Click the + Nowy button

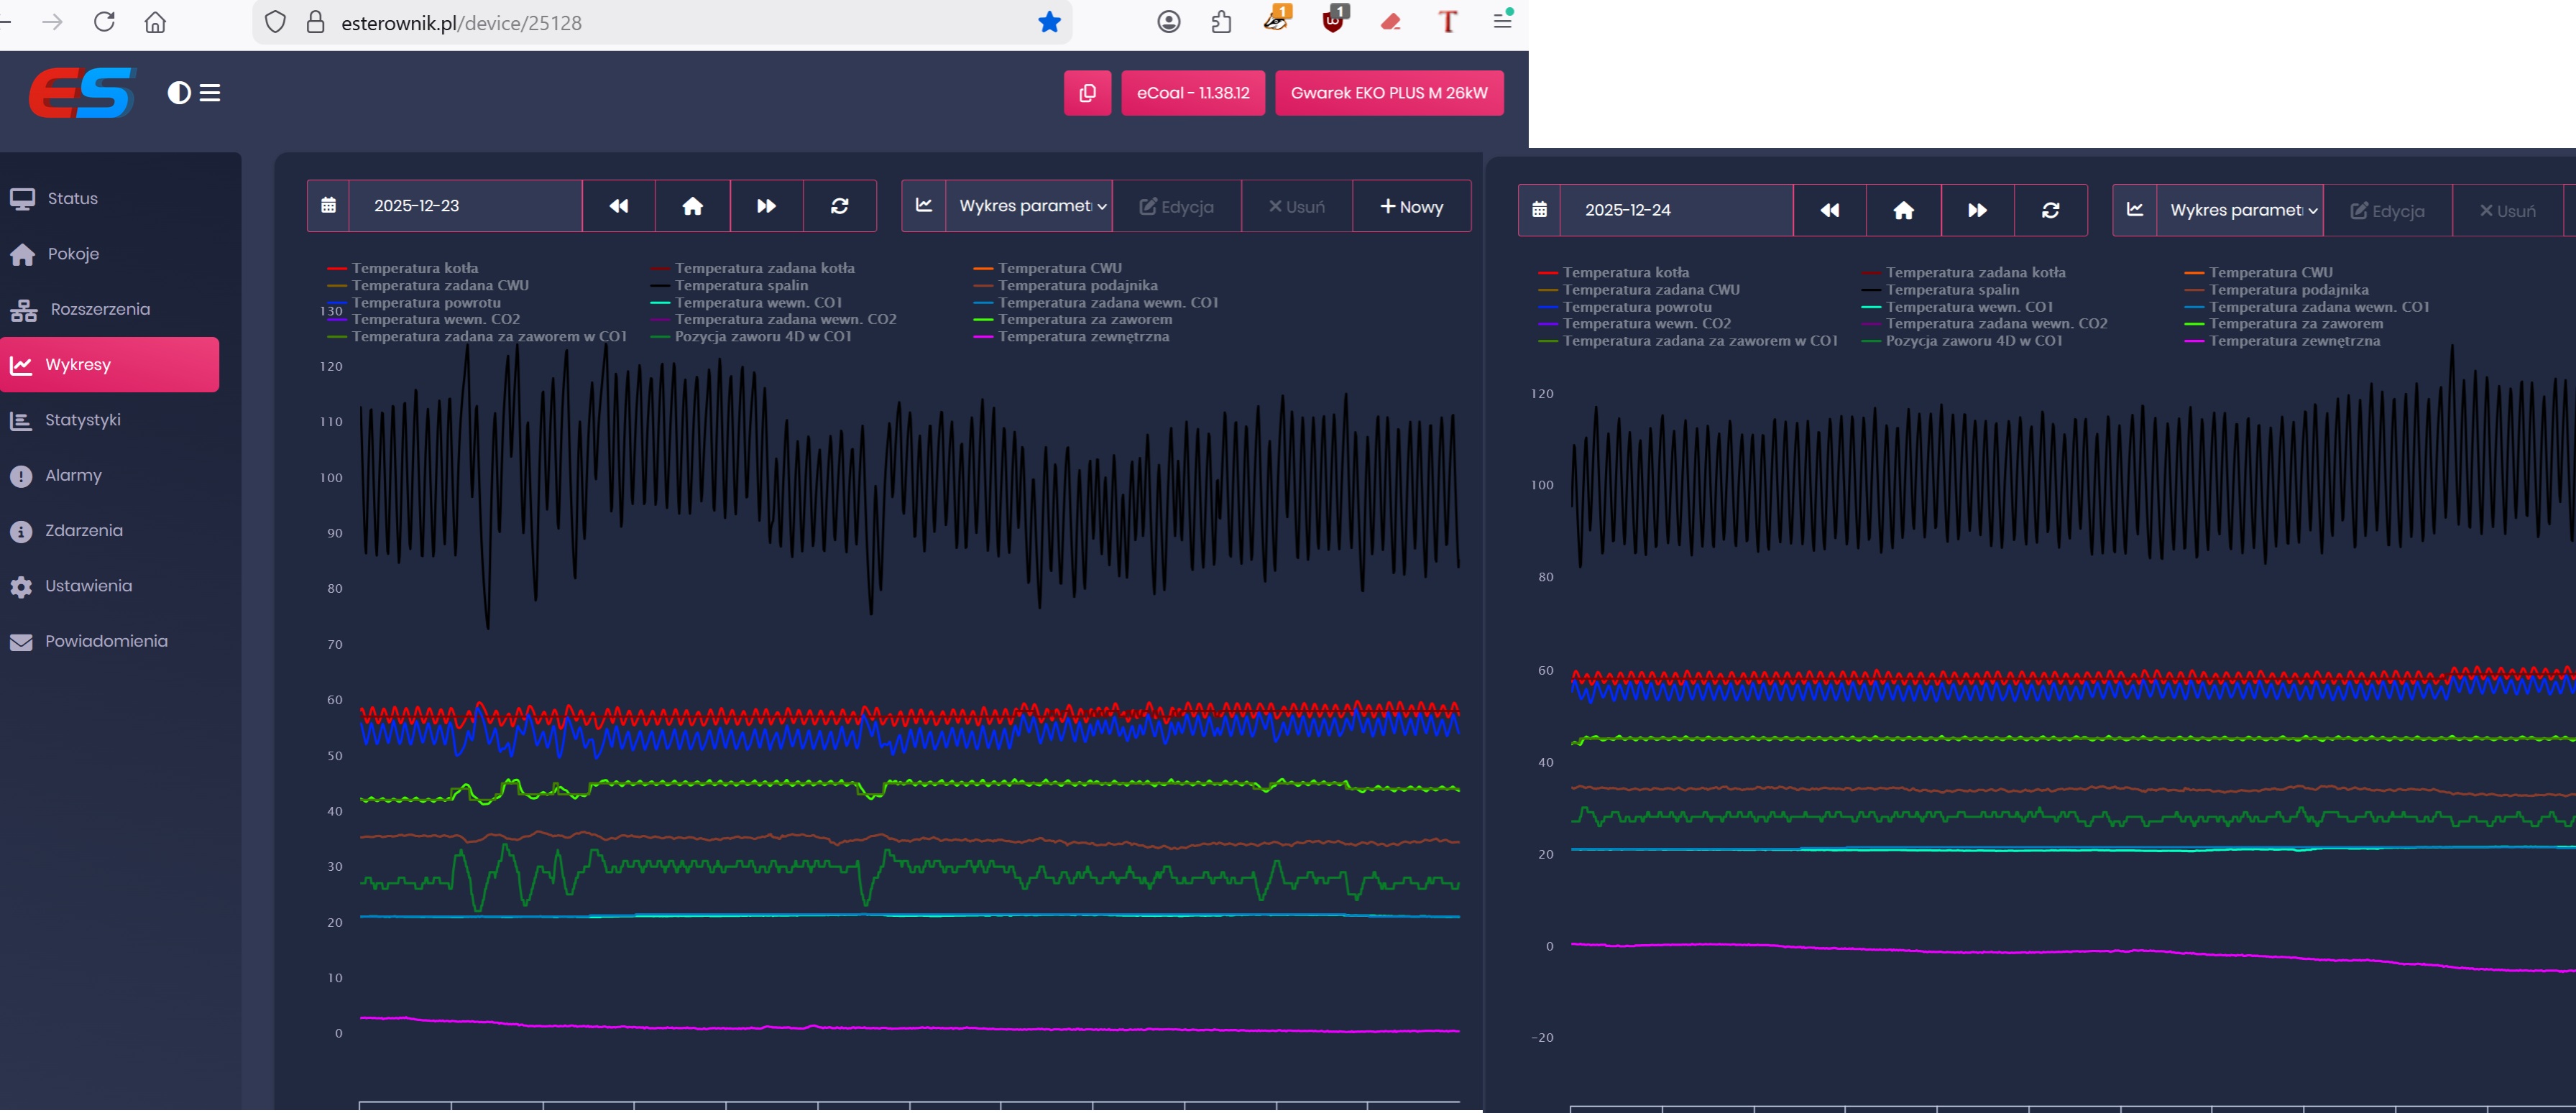pos(1411,206)
